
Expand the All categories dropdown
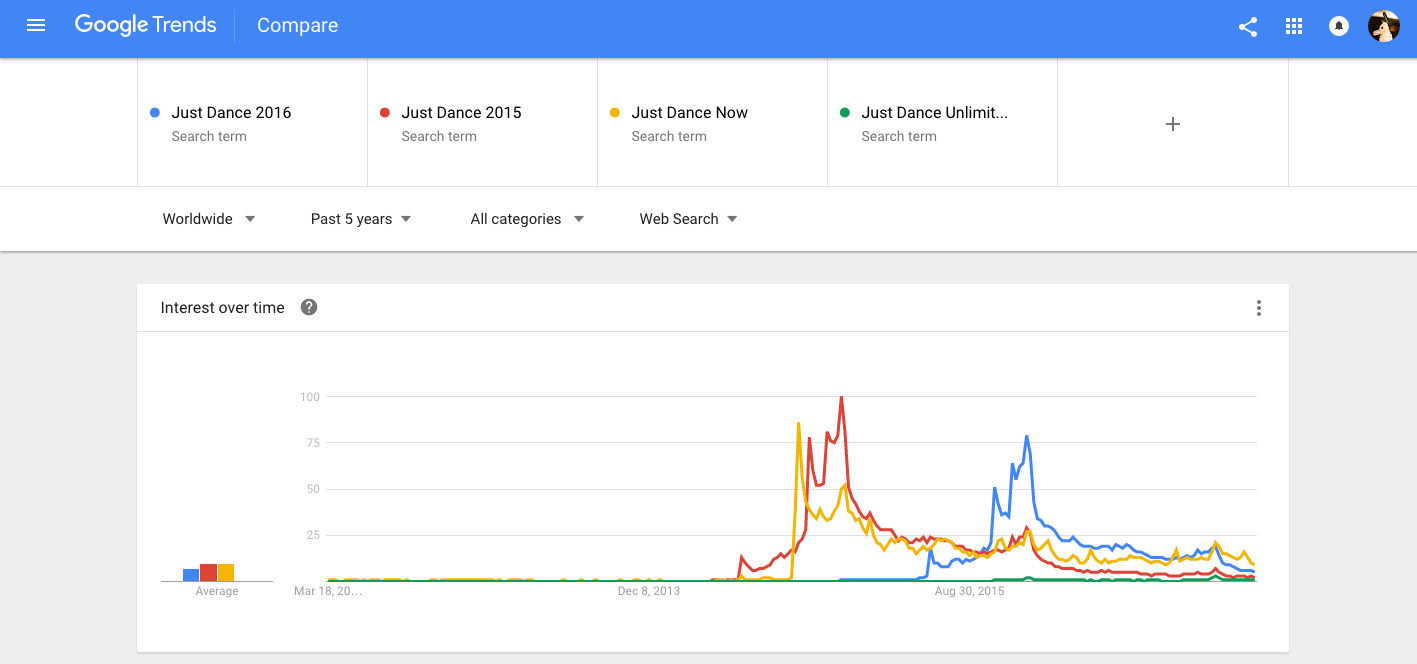pyautogui.click(x=527, y=219)
